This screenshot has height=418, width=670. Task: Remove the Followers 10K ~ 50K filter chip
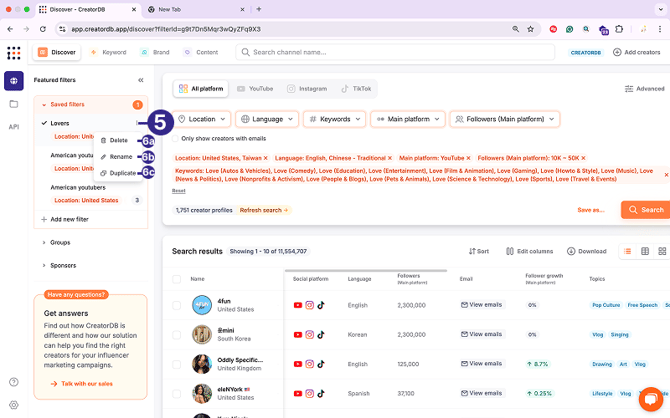coord(583,158)
